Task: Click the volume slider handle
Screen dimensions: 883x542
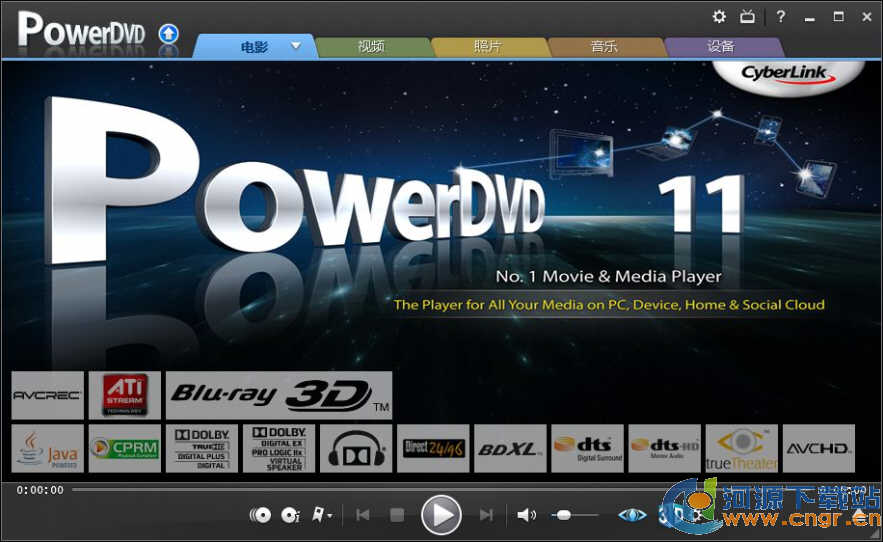Action: point(564,515)
